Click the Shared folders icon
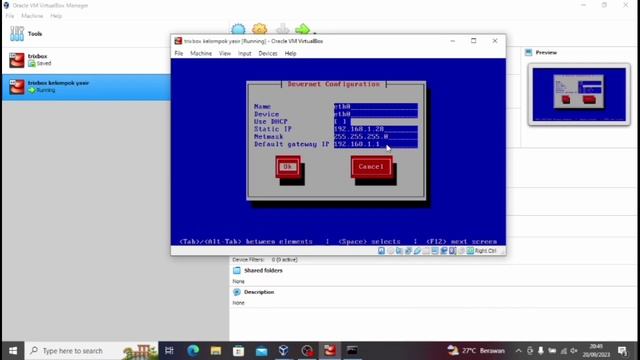Image resolution: width=640 pixels, height=360 pixels. pyautogui.click(x=237, y=271)
